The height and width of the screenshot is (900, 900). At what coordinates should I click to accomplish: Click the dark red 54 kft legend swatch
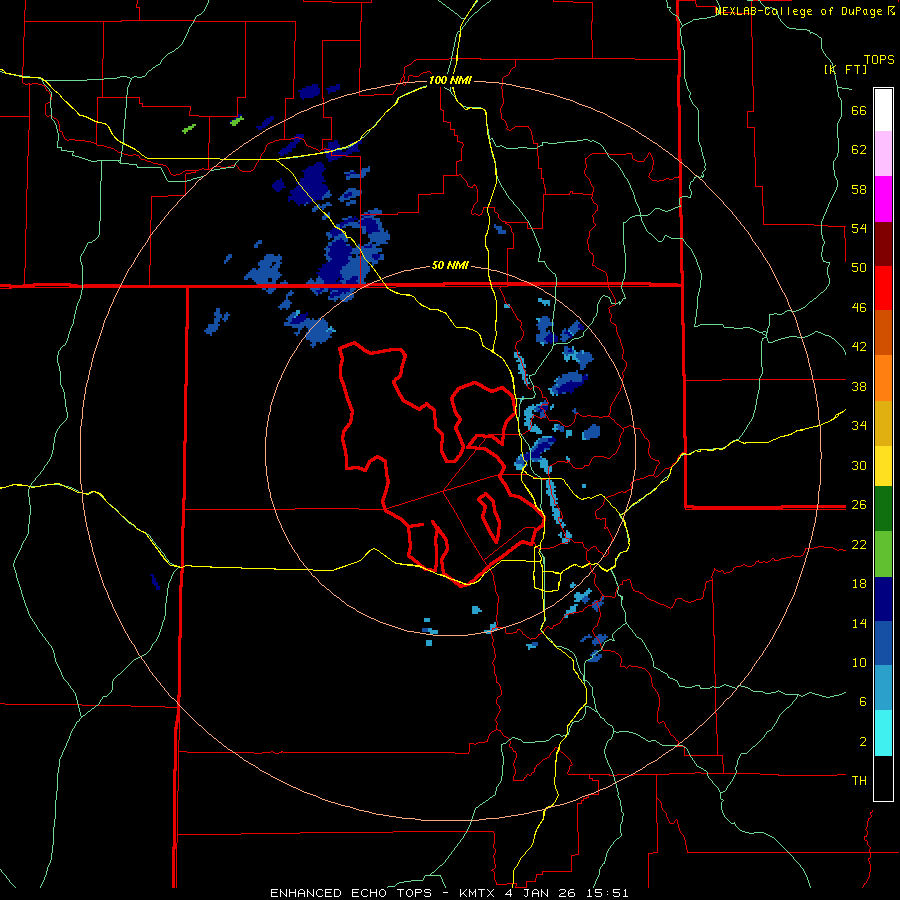(883, 244)
